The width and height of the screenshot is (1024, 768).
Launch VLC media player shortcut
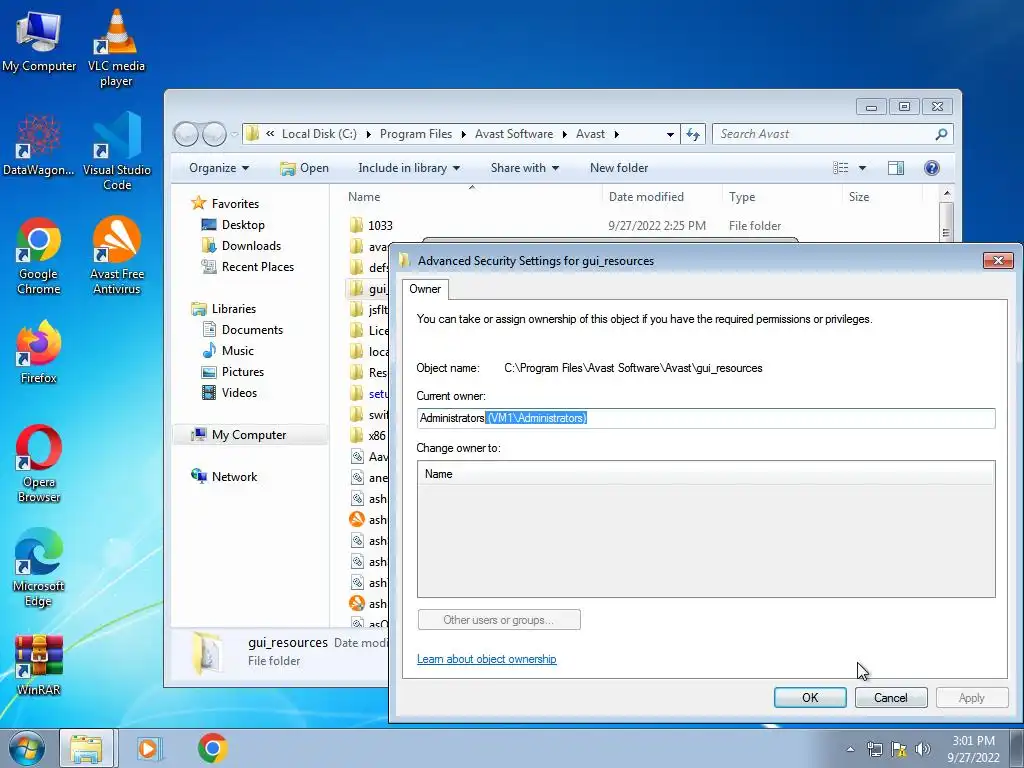(116, 47)
